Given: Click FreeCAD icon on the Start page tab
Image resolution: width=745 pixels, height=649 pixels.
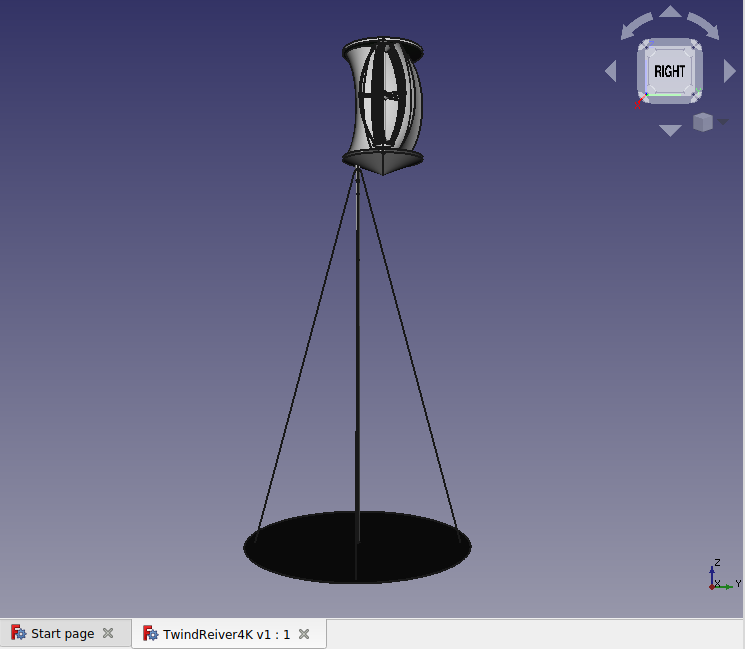Looking at the screenshot, I should [19, 633].
